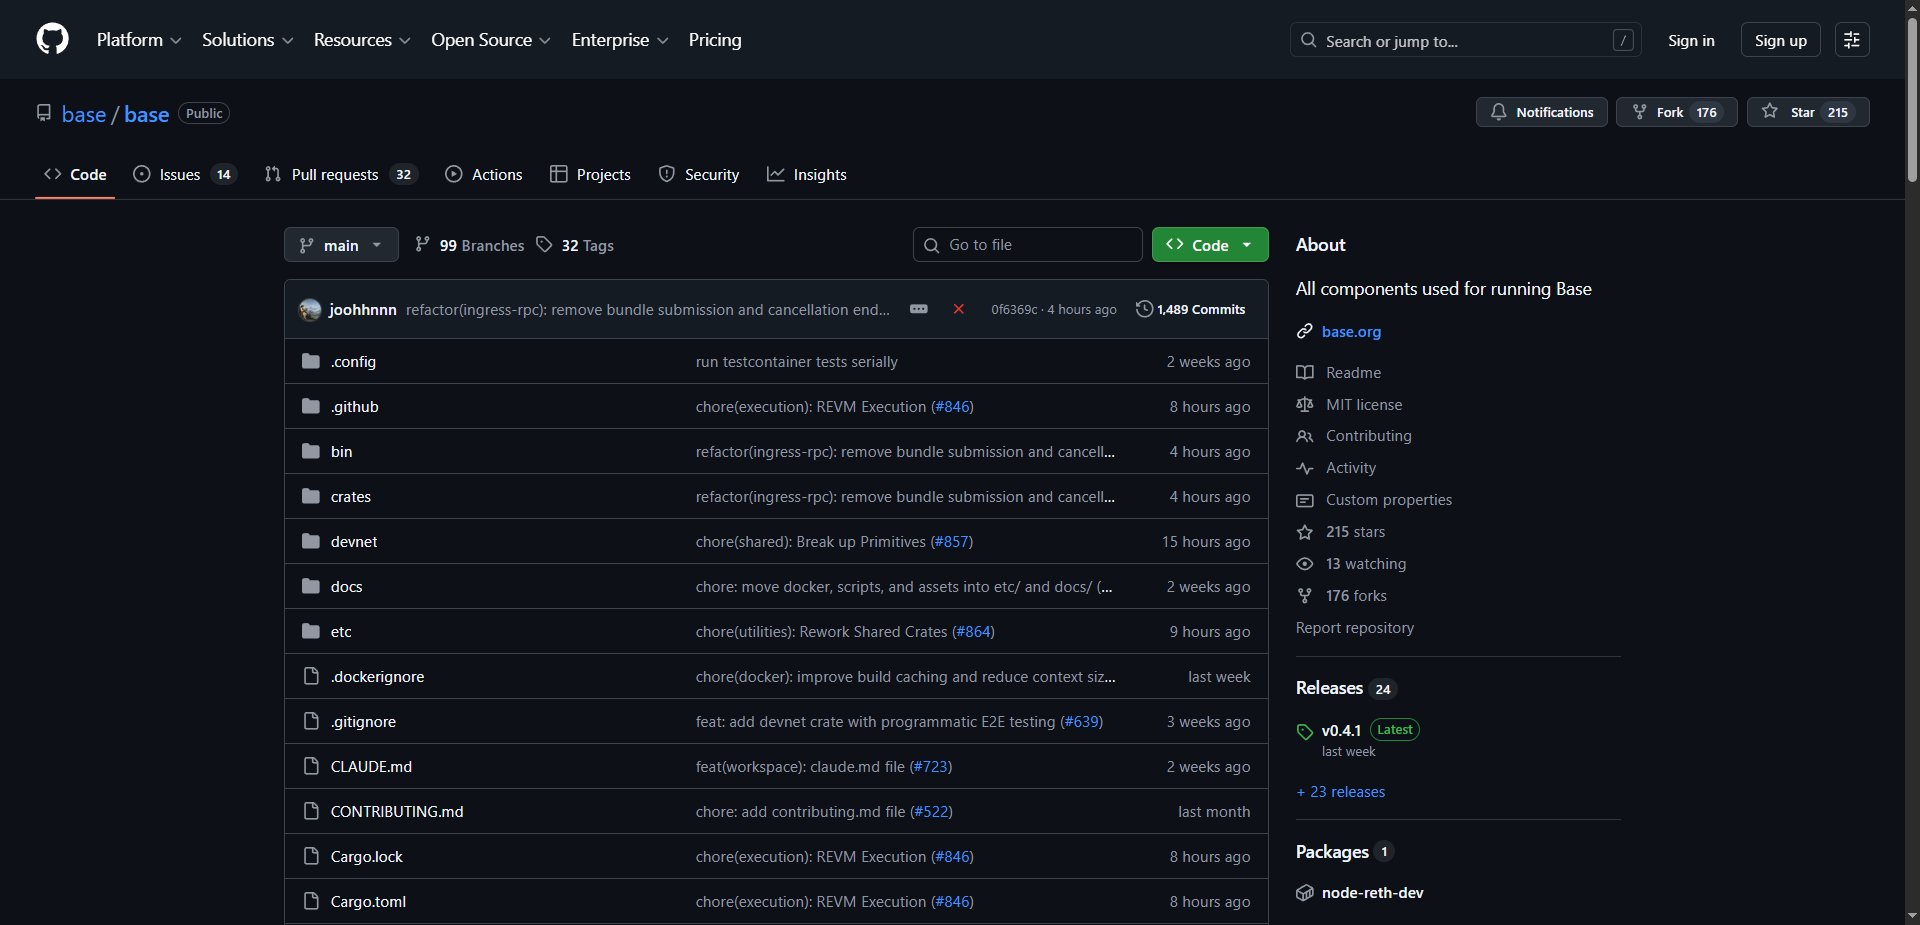Open the MIT license link
Image resolution: width=1920 pixels, height=925 pixels.
[x=1350, y=404]
